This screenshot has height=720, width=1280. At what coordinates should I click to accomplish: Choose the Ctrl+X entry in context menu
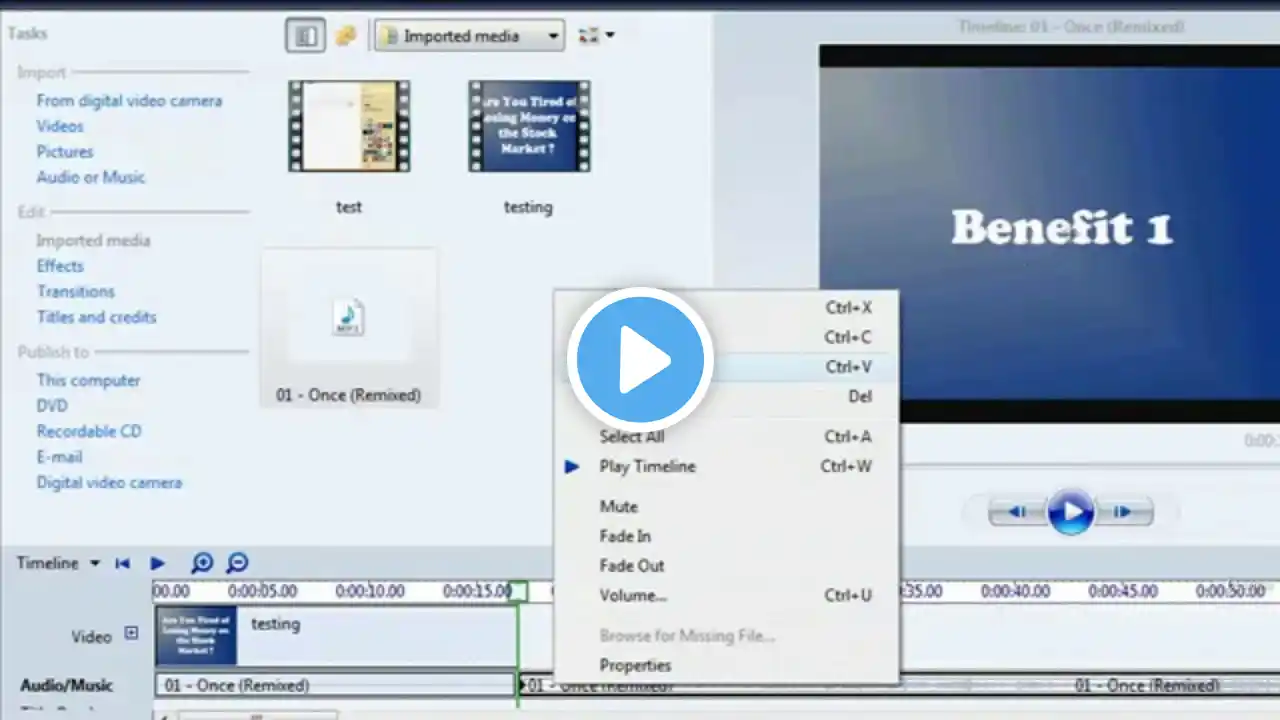(727, 308)
